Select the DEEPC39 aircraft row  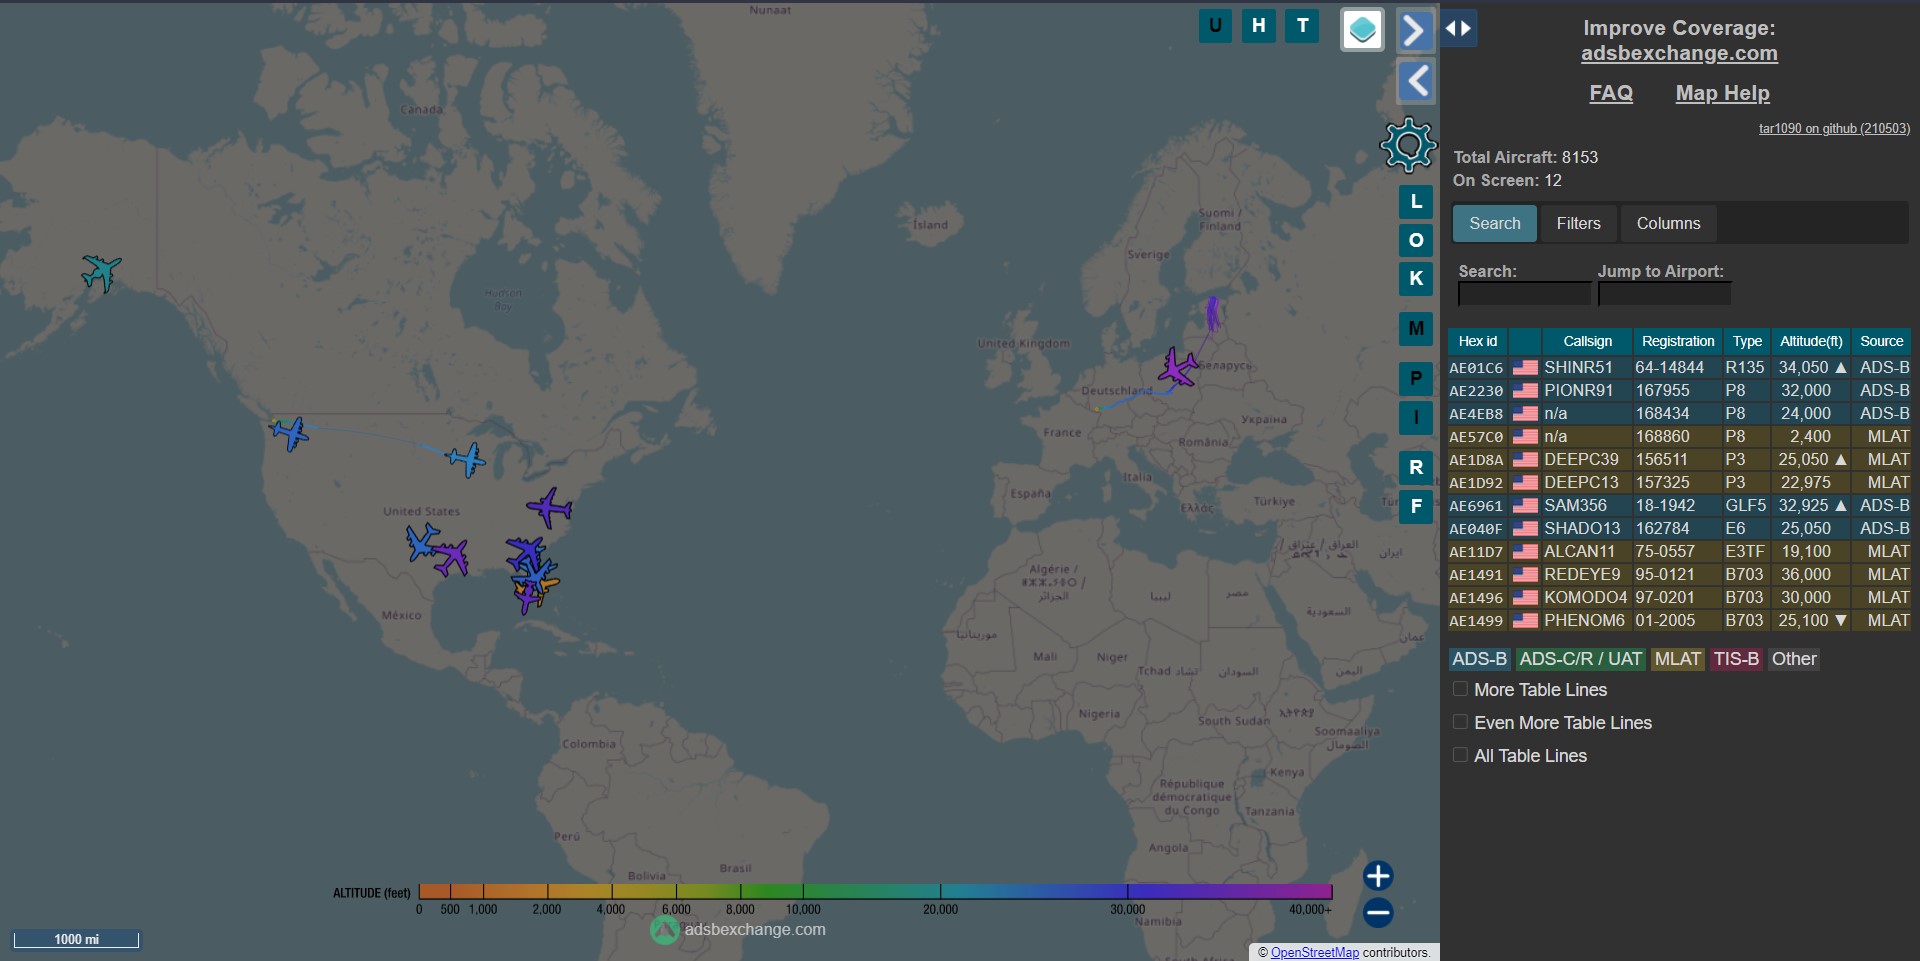(x=1679, y=459)
